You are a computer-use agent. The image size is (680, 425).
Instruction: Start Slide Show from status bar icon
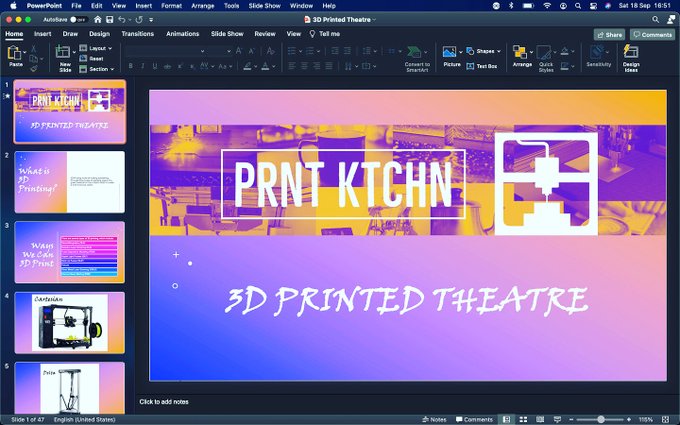tap(557, 419)
